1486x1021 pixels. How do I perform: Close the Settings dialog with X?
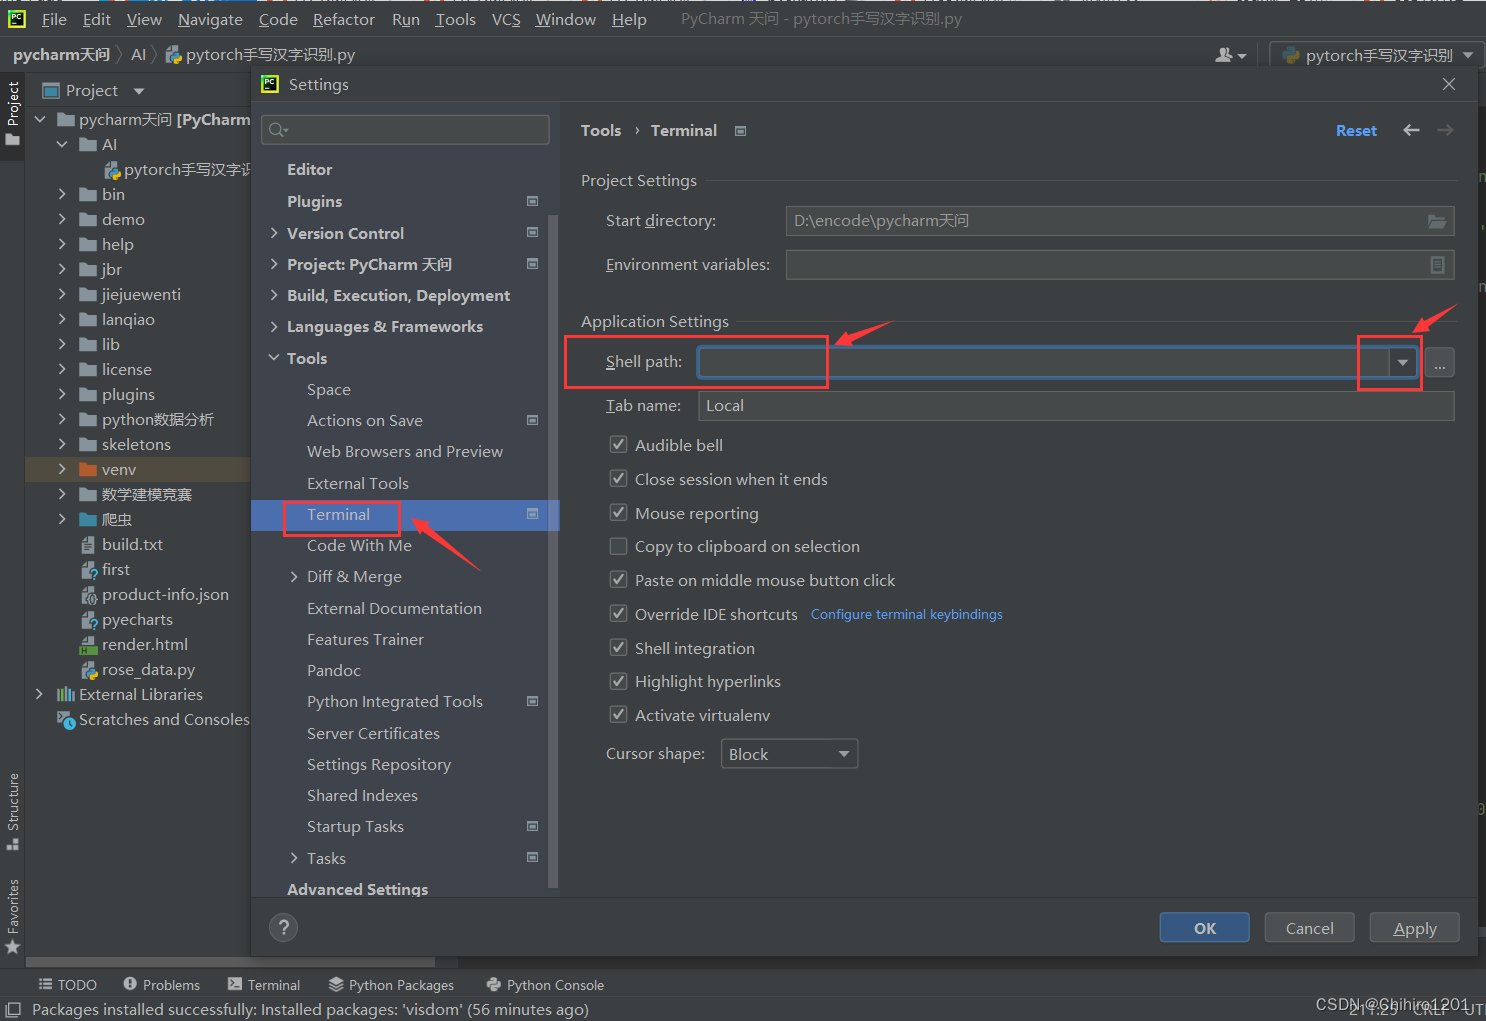point(1449,84)
